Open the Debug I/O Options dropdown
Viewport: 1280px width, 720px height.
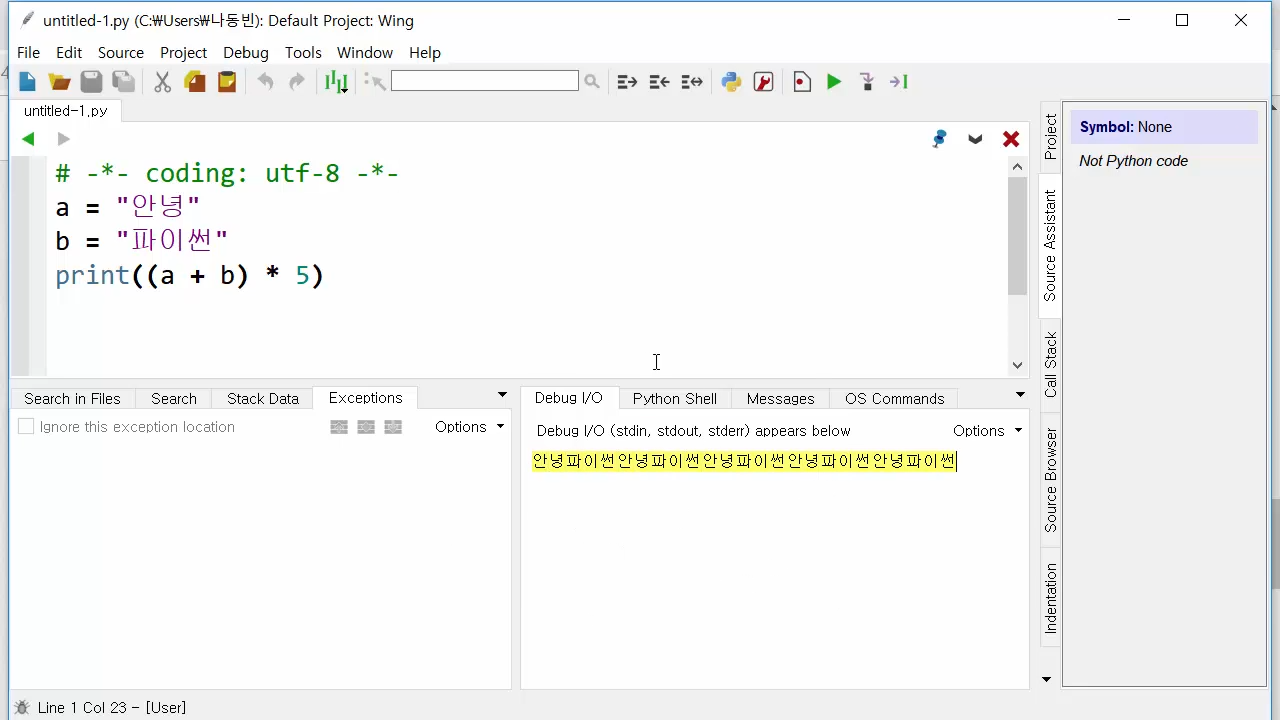[x=987, y=431]
